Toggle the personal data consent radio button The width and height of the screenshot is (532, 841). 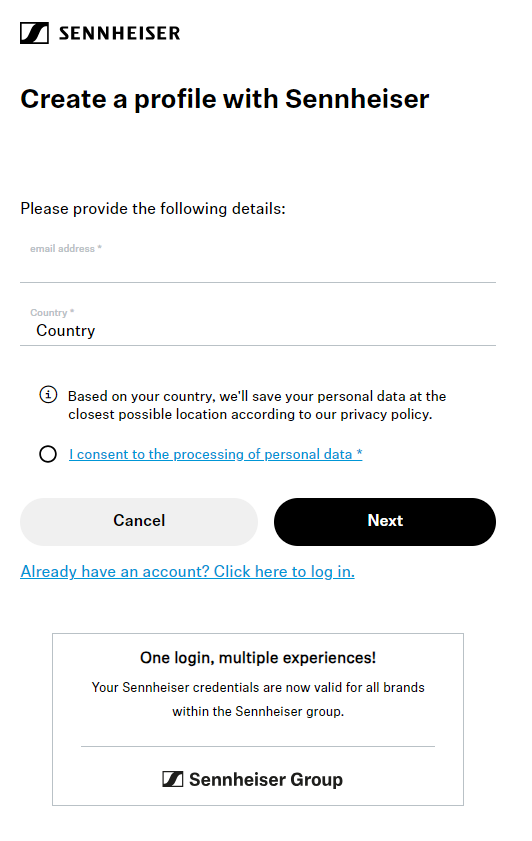(x=48, y=454)
